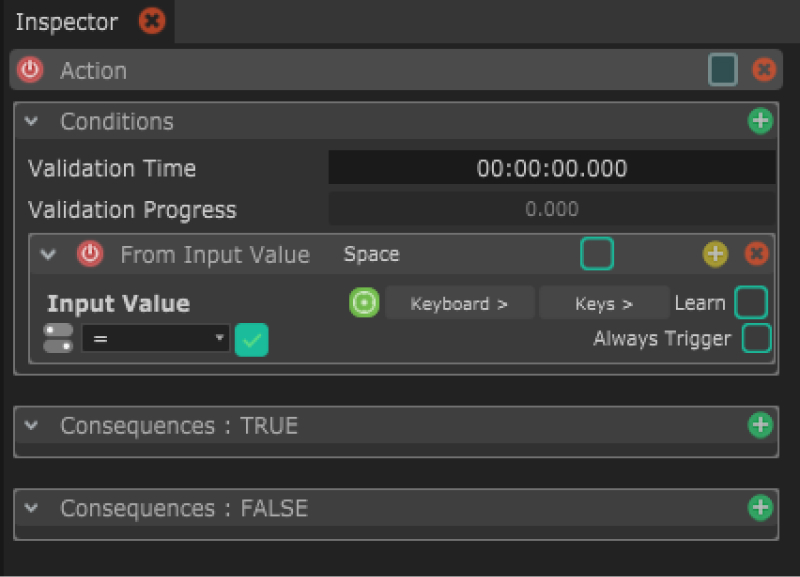Click the Validation Time field

(552, 168)
